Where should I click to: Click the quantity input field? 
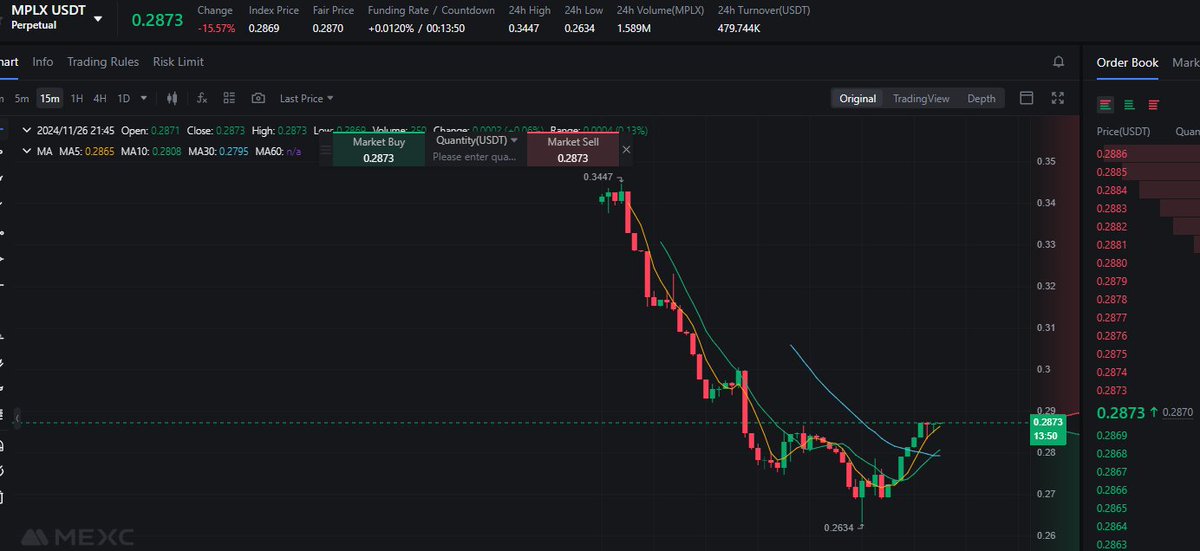click(x=476, y=157)
